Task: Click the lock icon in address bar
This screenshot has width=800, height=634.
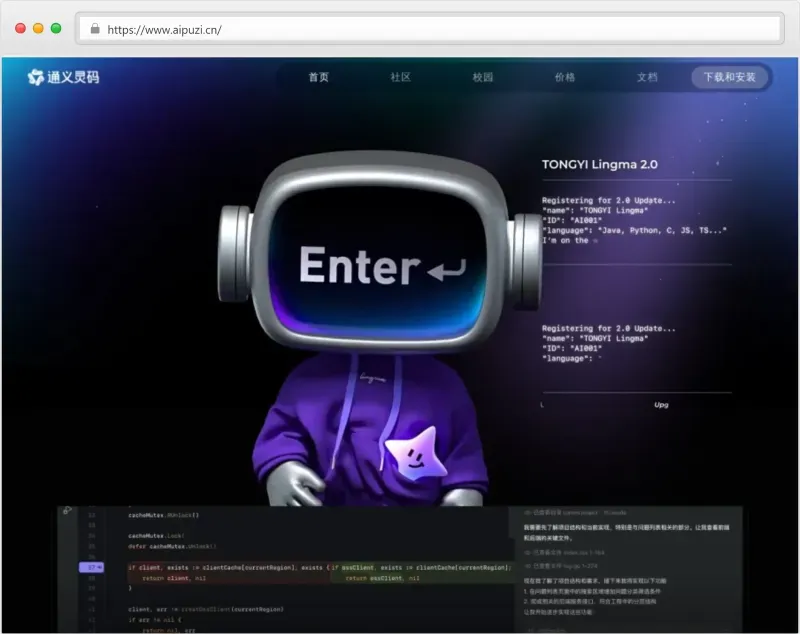Action: pyautogui.click(x=95, y=30)
